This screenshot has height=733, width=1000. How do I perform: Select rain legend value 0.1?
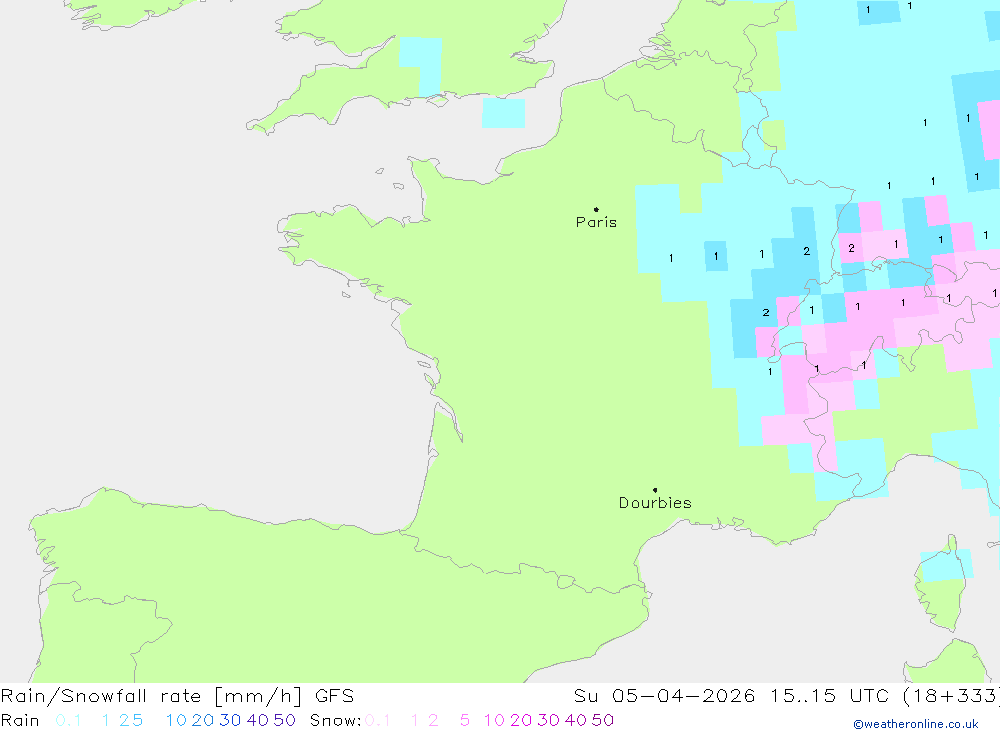[x=68, y=720]
